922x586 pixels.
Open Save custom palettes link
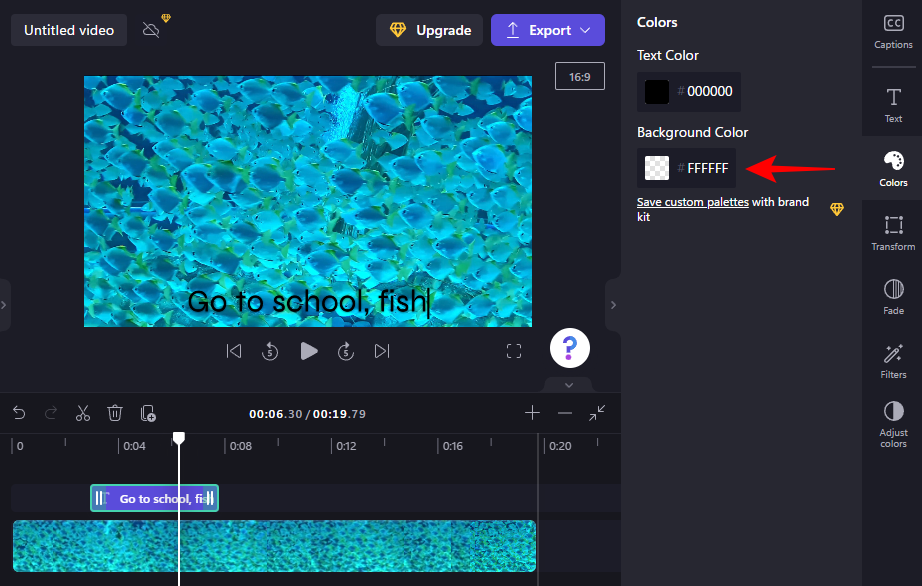click(692, 202)
